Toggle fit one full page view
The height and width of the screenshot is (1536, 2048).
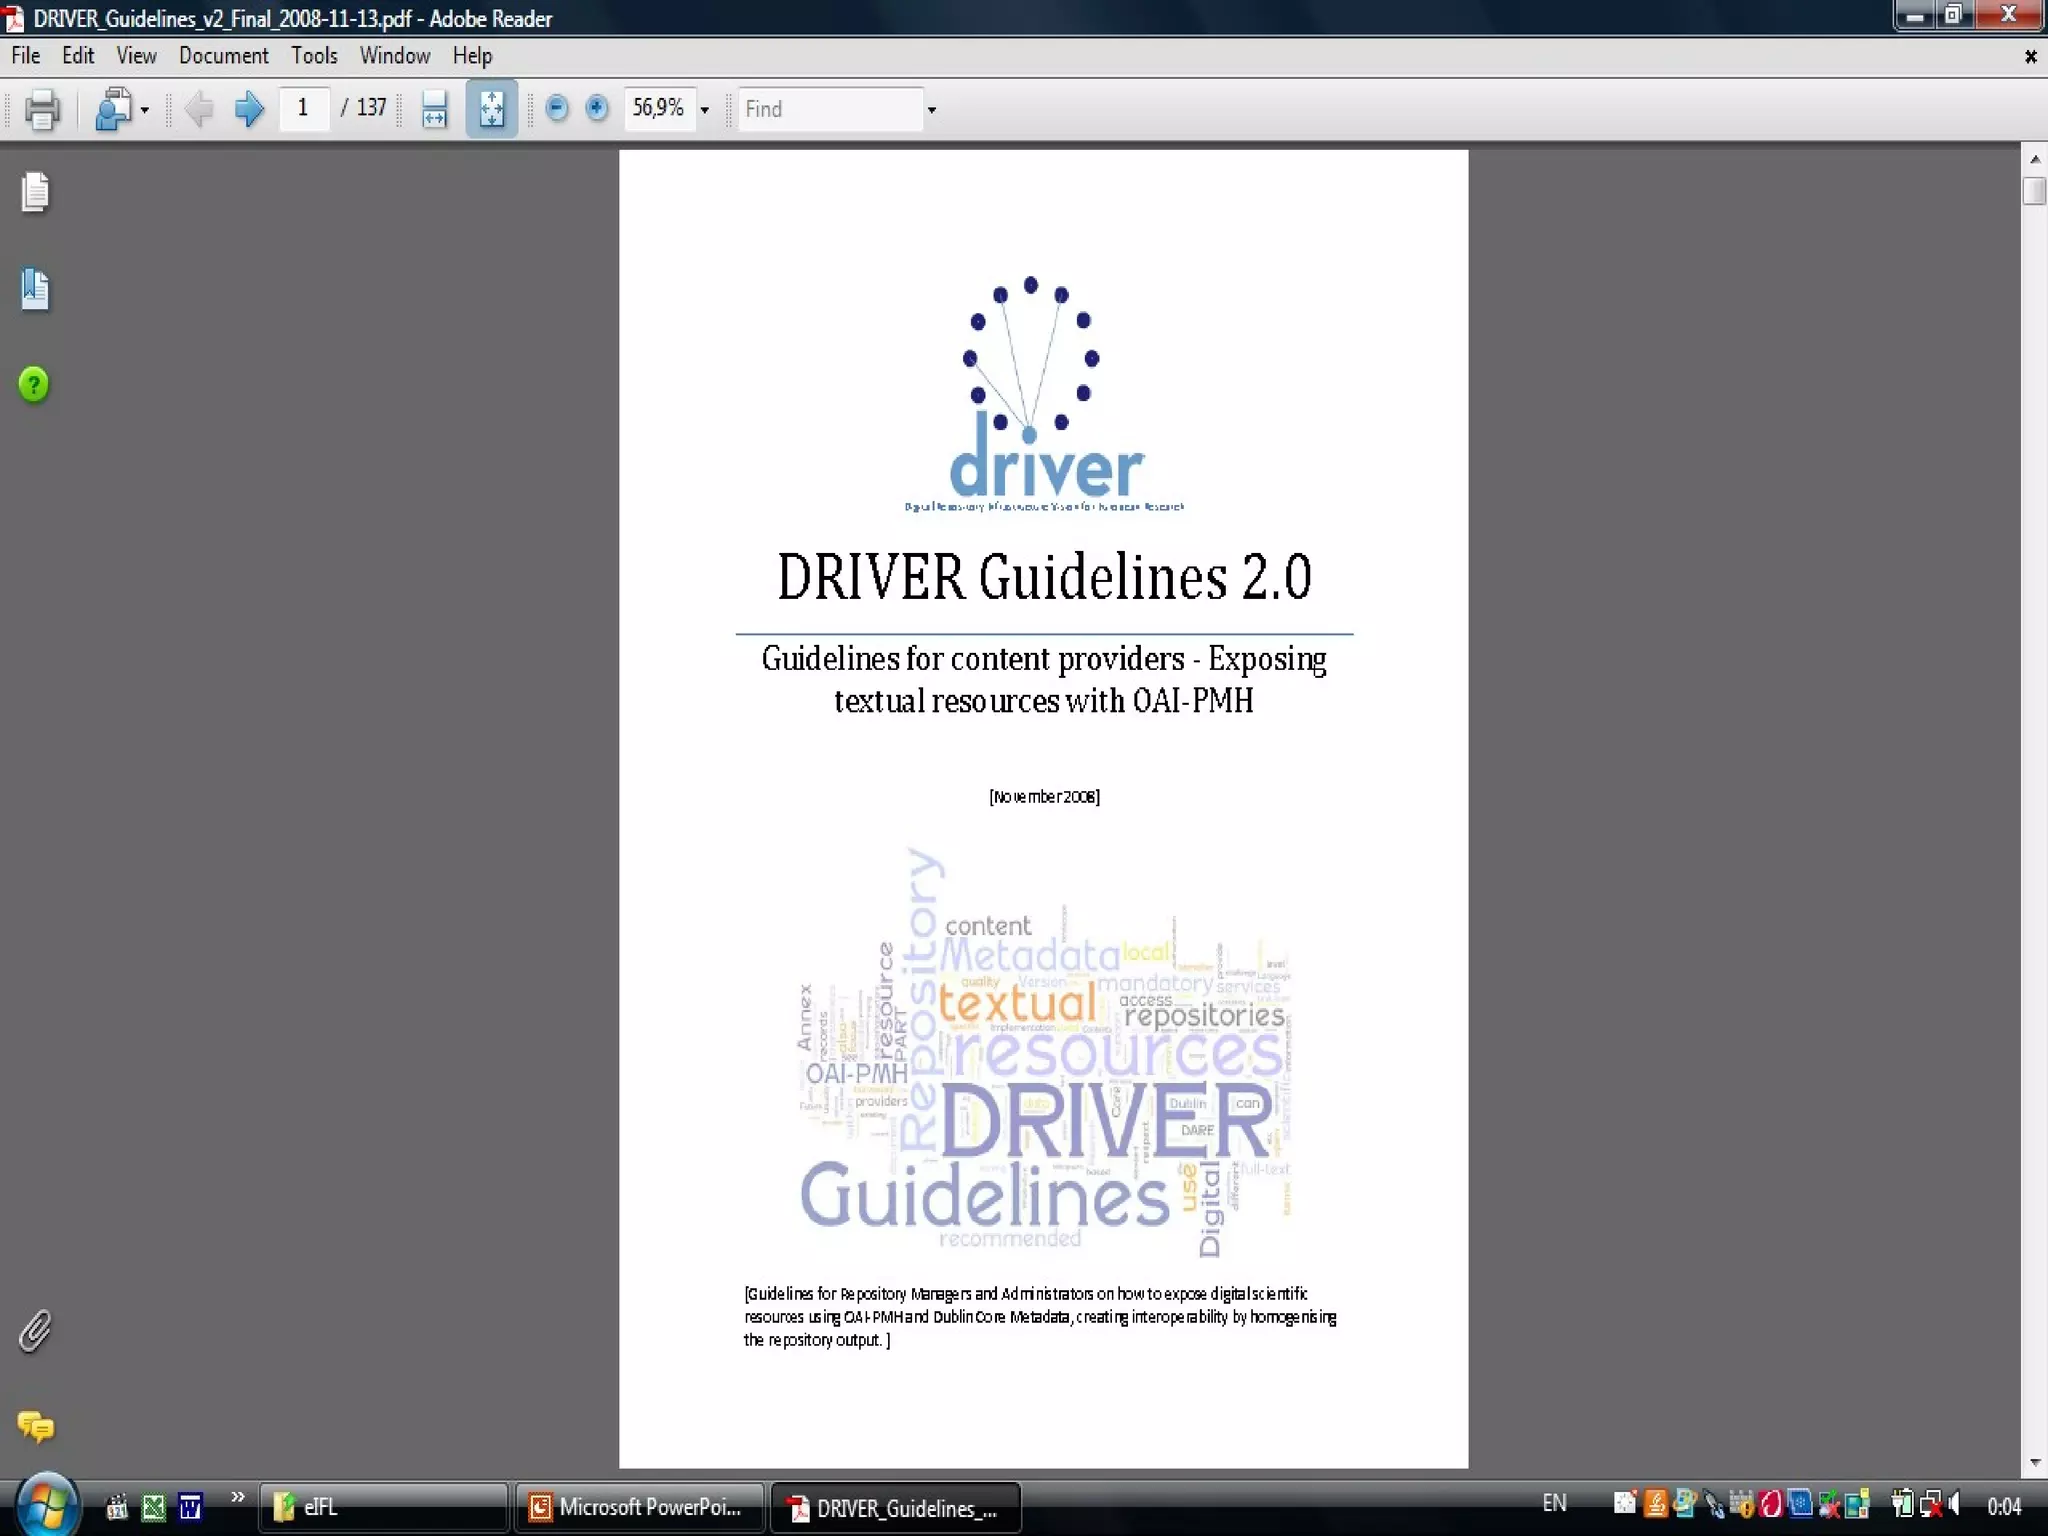491,109
